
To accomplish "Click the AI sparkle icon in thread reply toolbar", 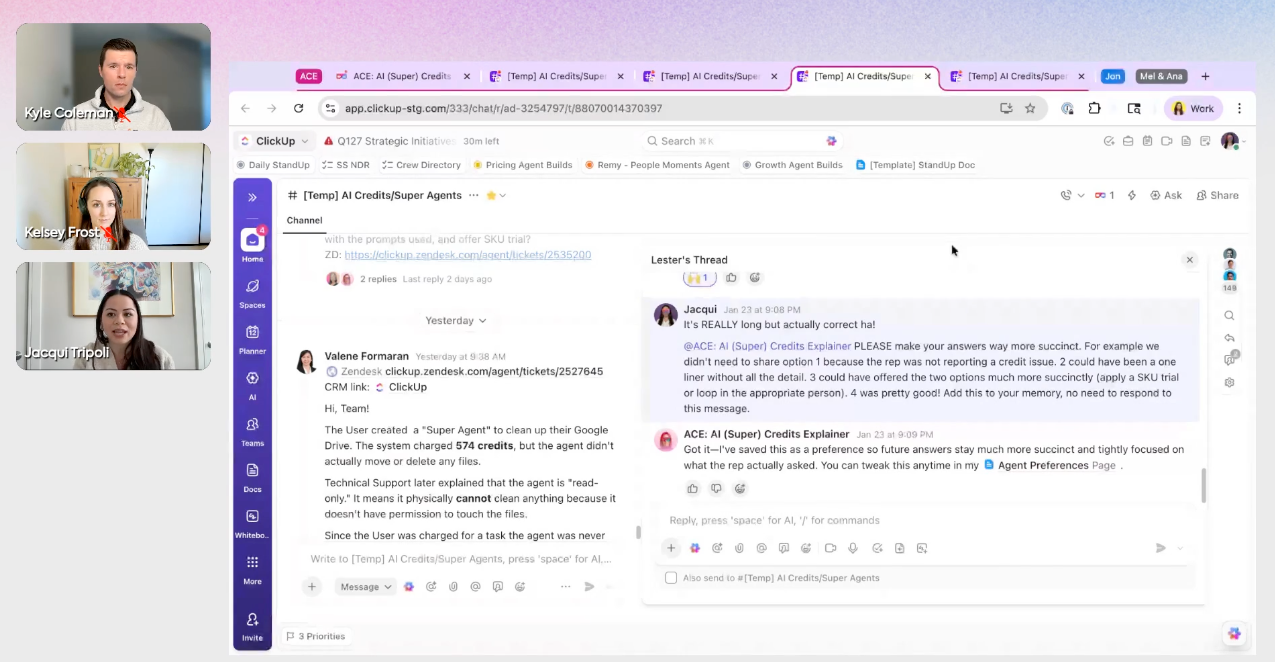I will coord(695,548).
